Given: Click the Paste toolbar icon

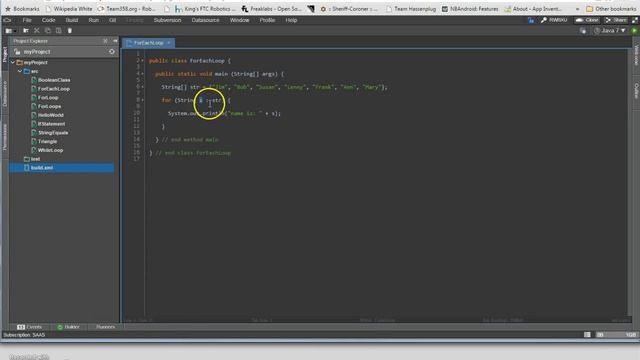Looking at the screenshot, I should click(x=59, y=31).
